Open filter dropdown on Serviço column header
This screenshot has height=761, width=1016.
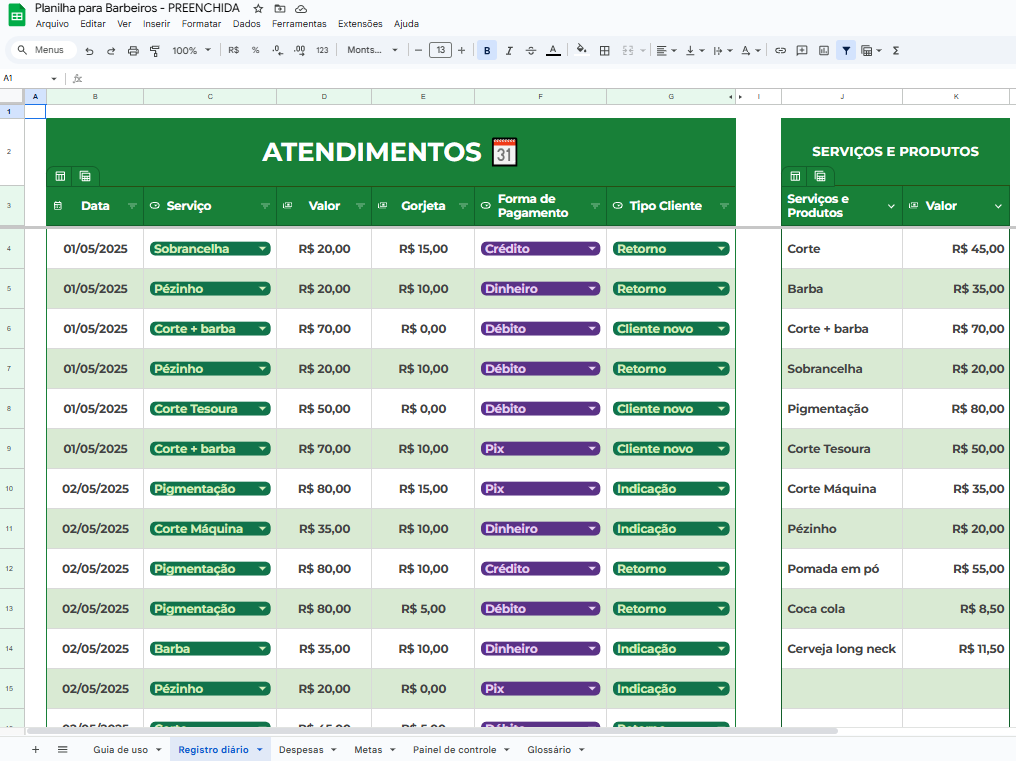(265, 206)
